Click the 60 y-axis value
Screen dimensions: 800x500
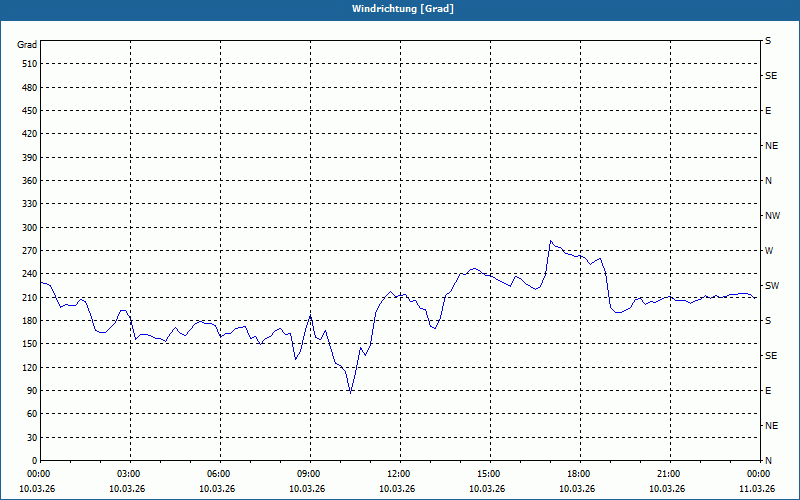(32, 414)
